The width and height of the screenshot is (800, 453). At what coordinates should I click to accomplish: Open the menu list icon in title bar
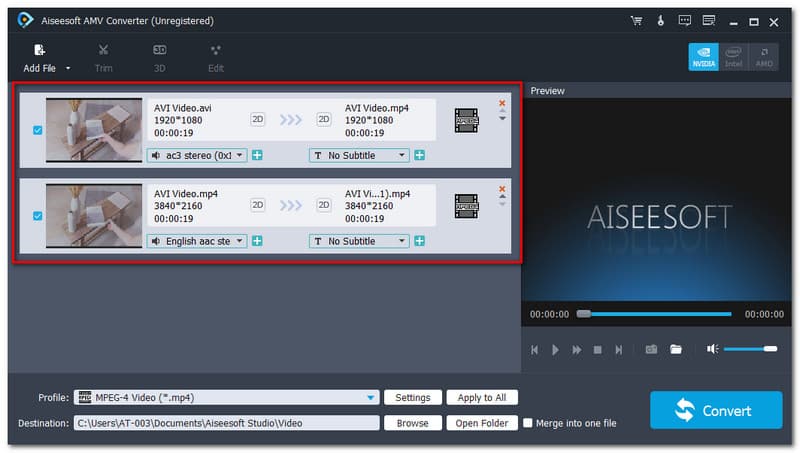point(709,21)
